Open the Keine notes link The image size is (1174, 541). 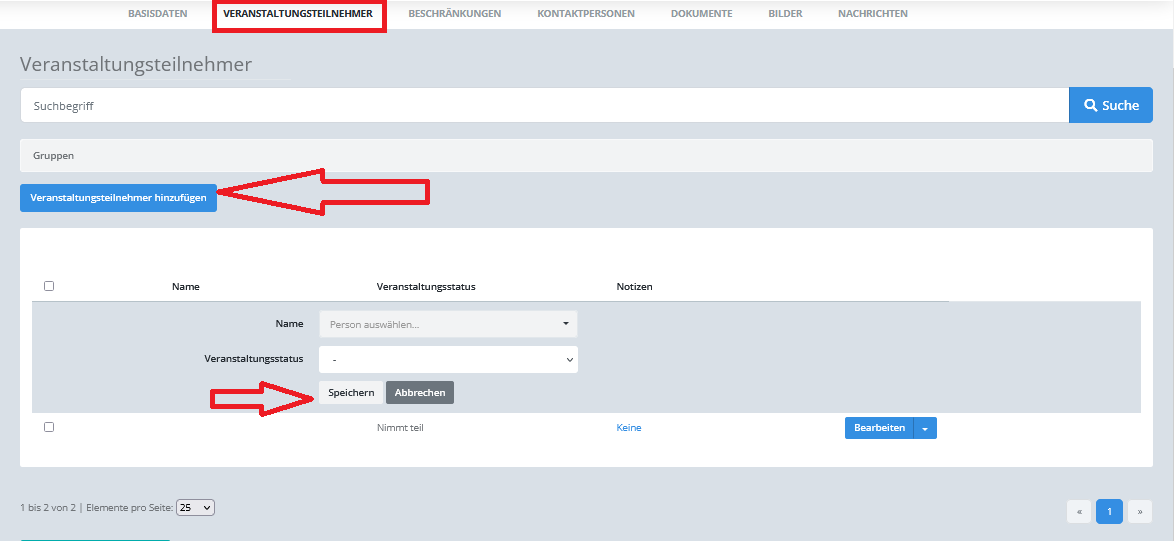click(x=629, y=428)
